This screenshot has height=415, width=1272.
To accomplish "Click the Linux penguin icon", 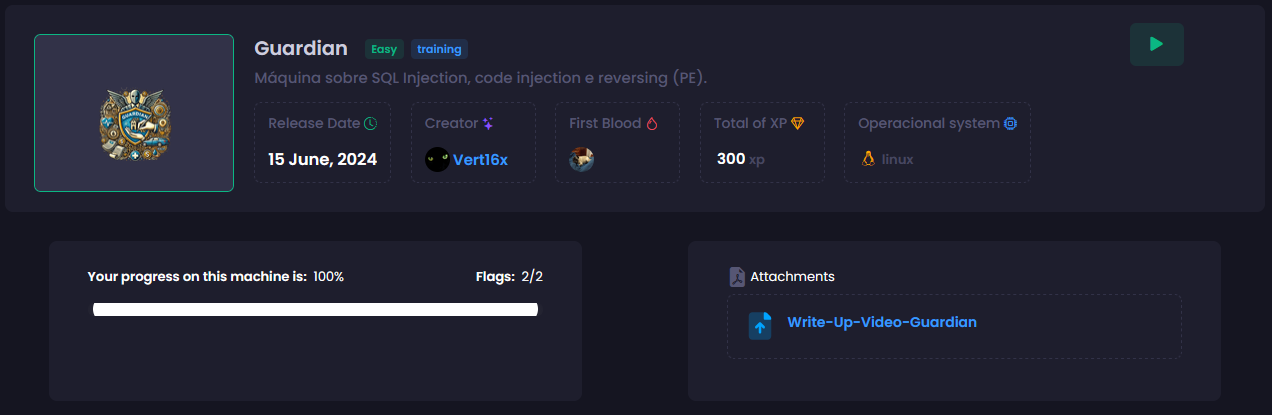I will (868, 159).
